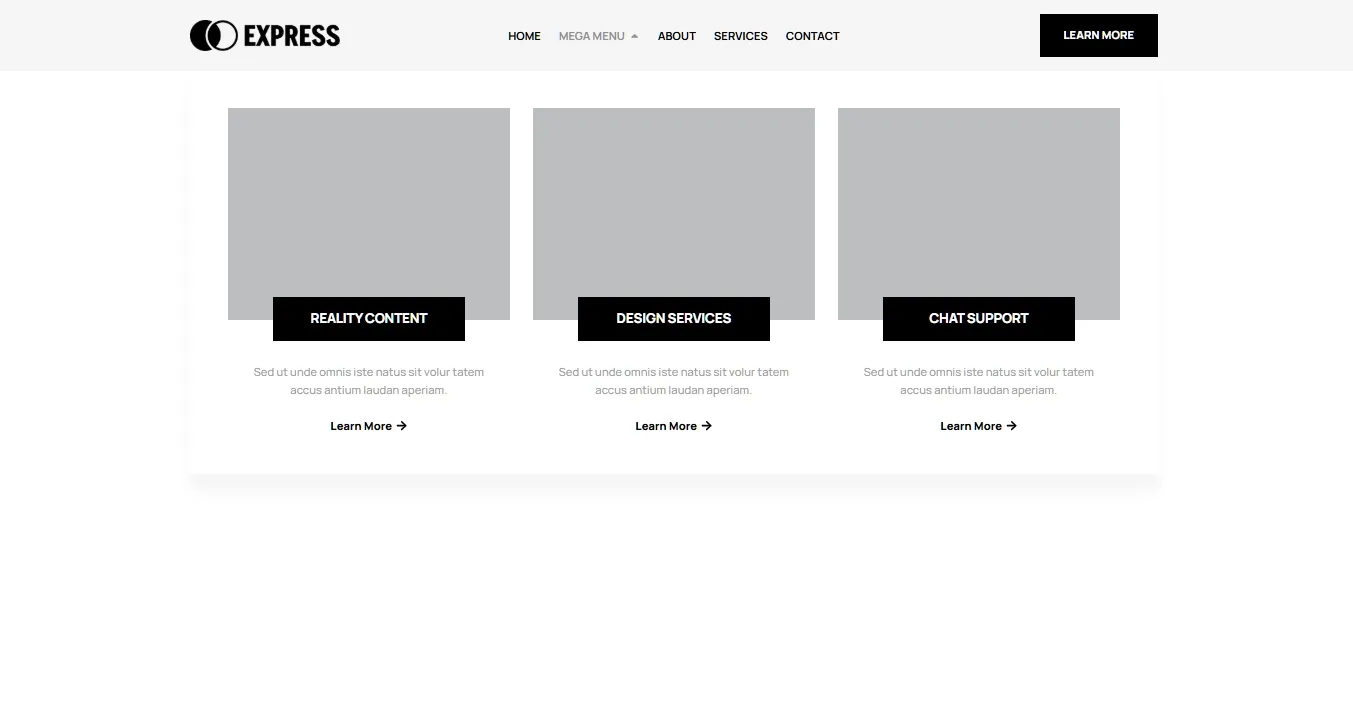Click the Design Services black label
Viewport: 1353px width, 708px height.
(x=674, y=319)
